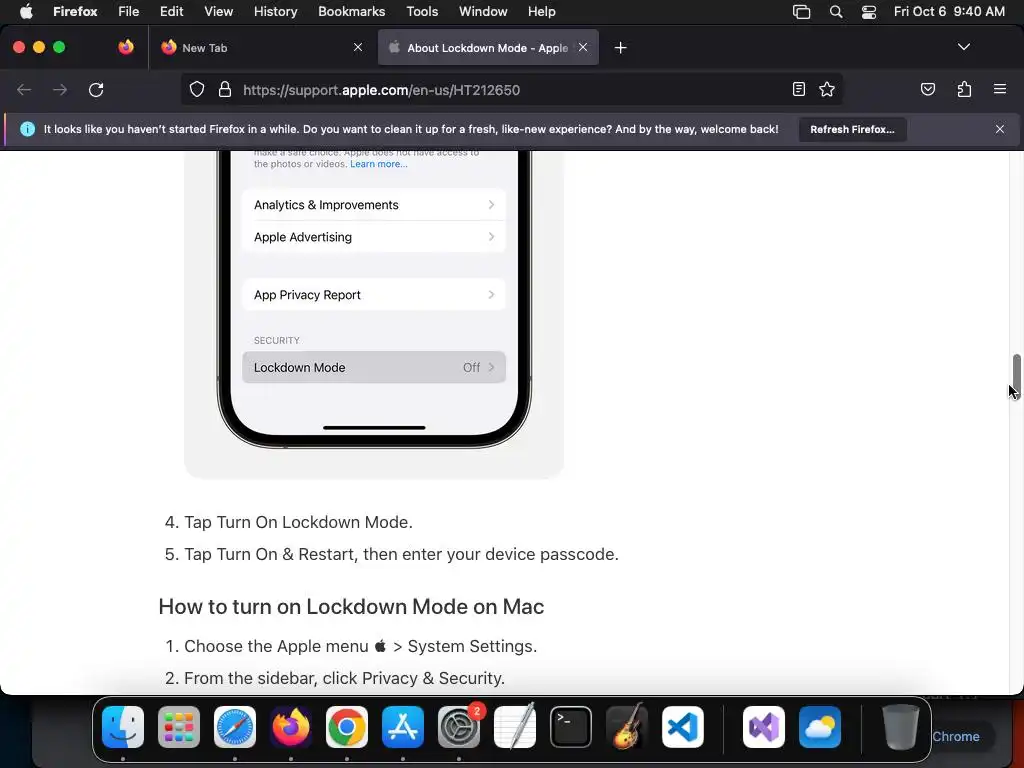Screen dimensions: 1024x768
Task: Open a new tab with plus button
Action: pyautogui.click(x=620, y=48)
